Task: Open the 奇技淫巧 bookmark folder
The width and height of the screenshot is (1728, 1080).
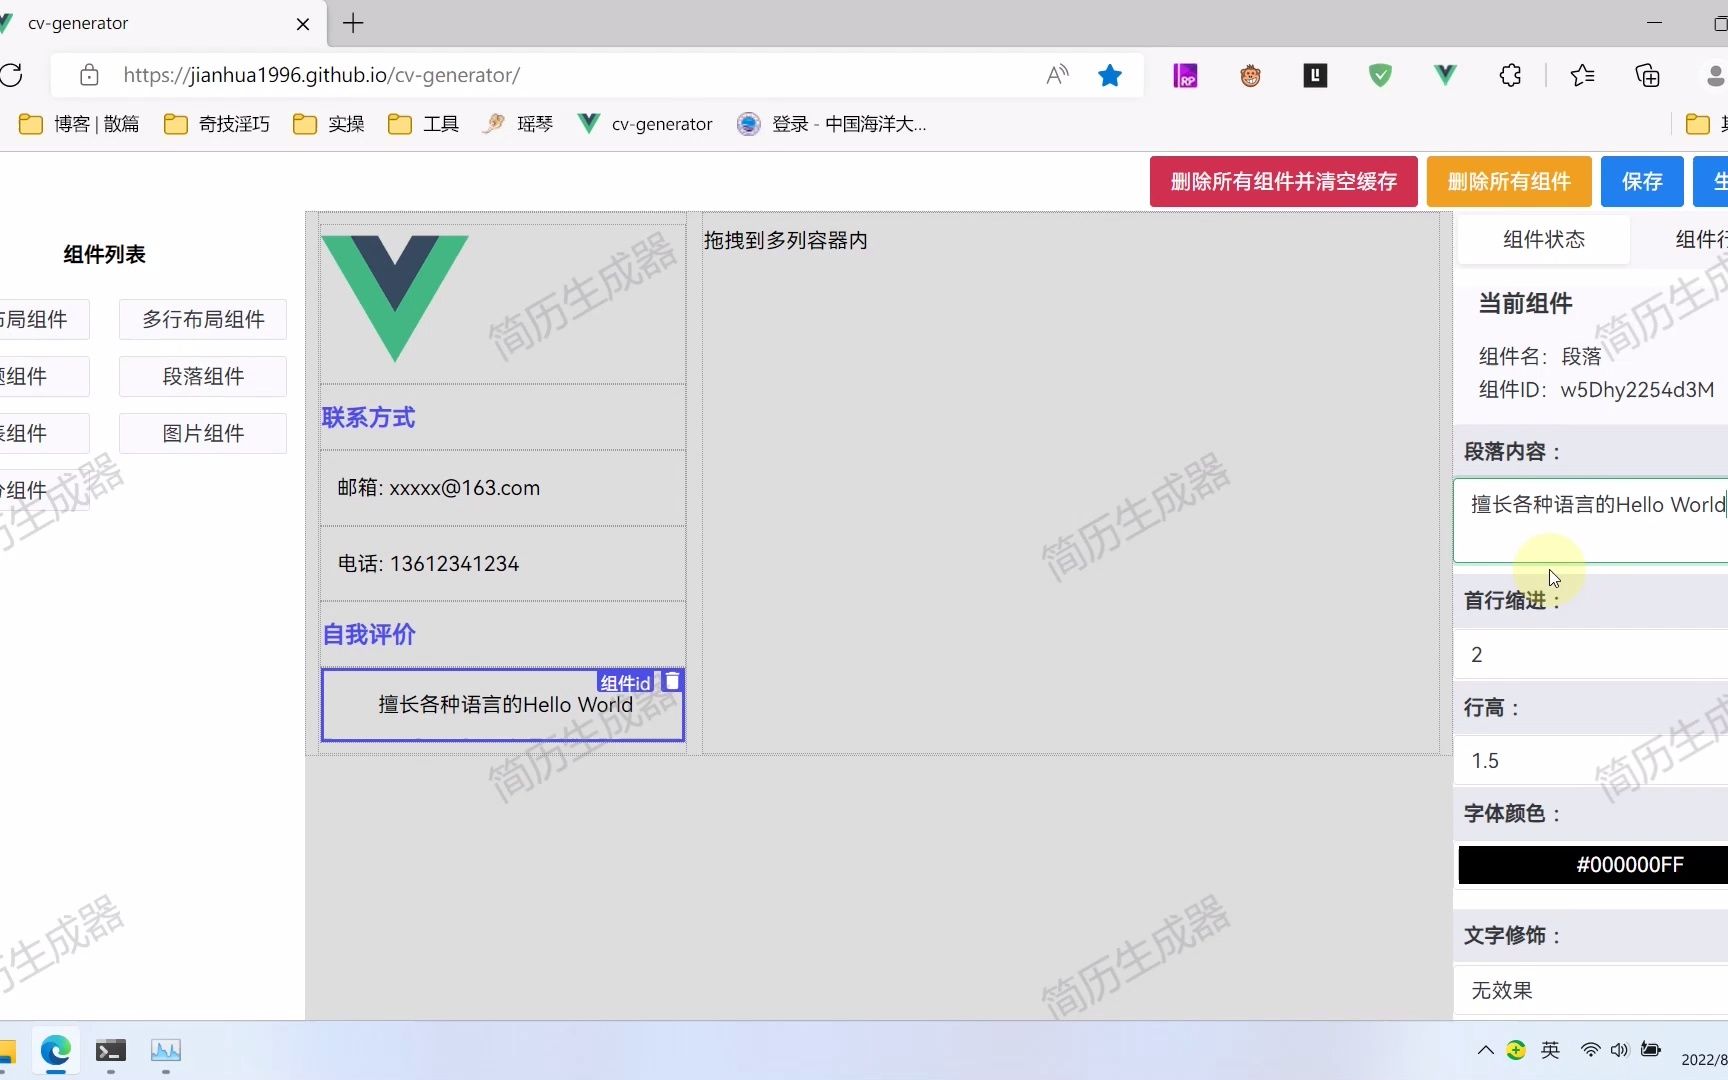Action: click(x=217, y=124)
